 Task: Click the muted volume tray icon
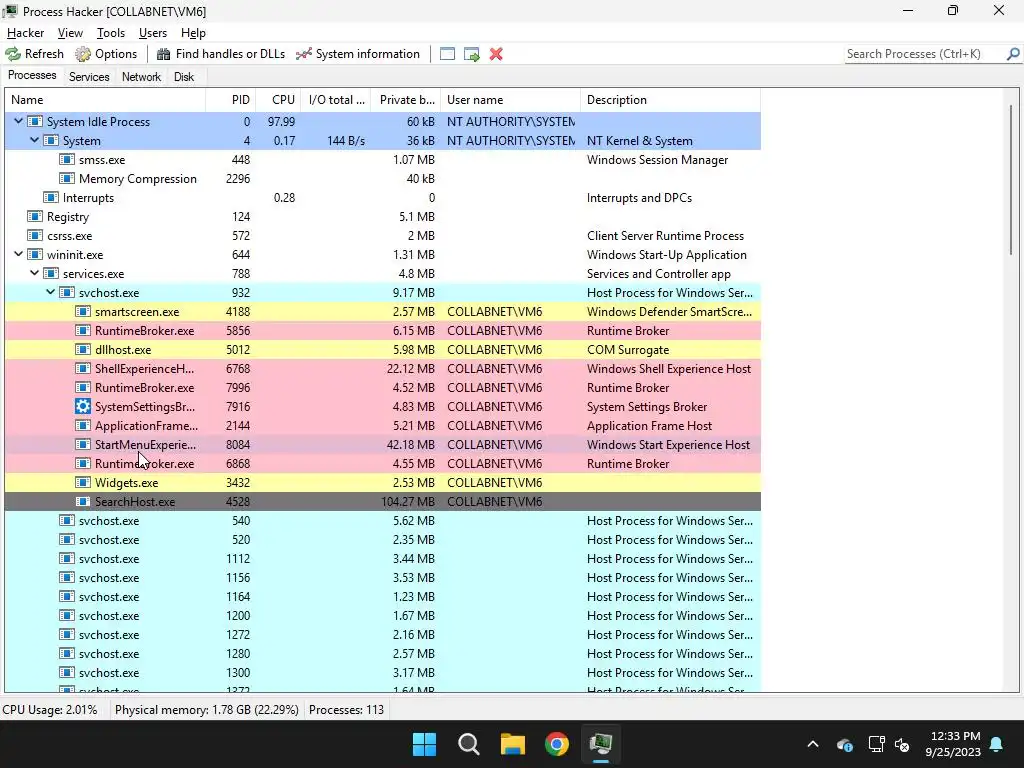pyautogui.click(x=903, y=744)
